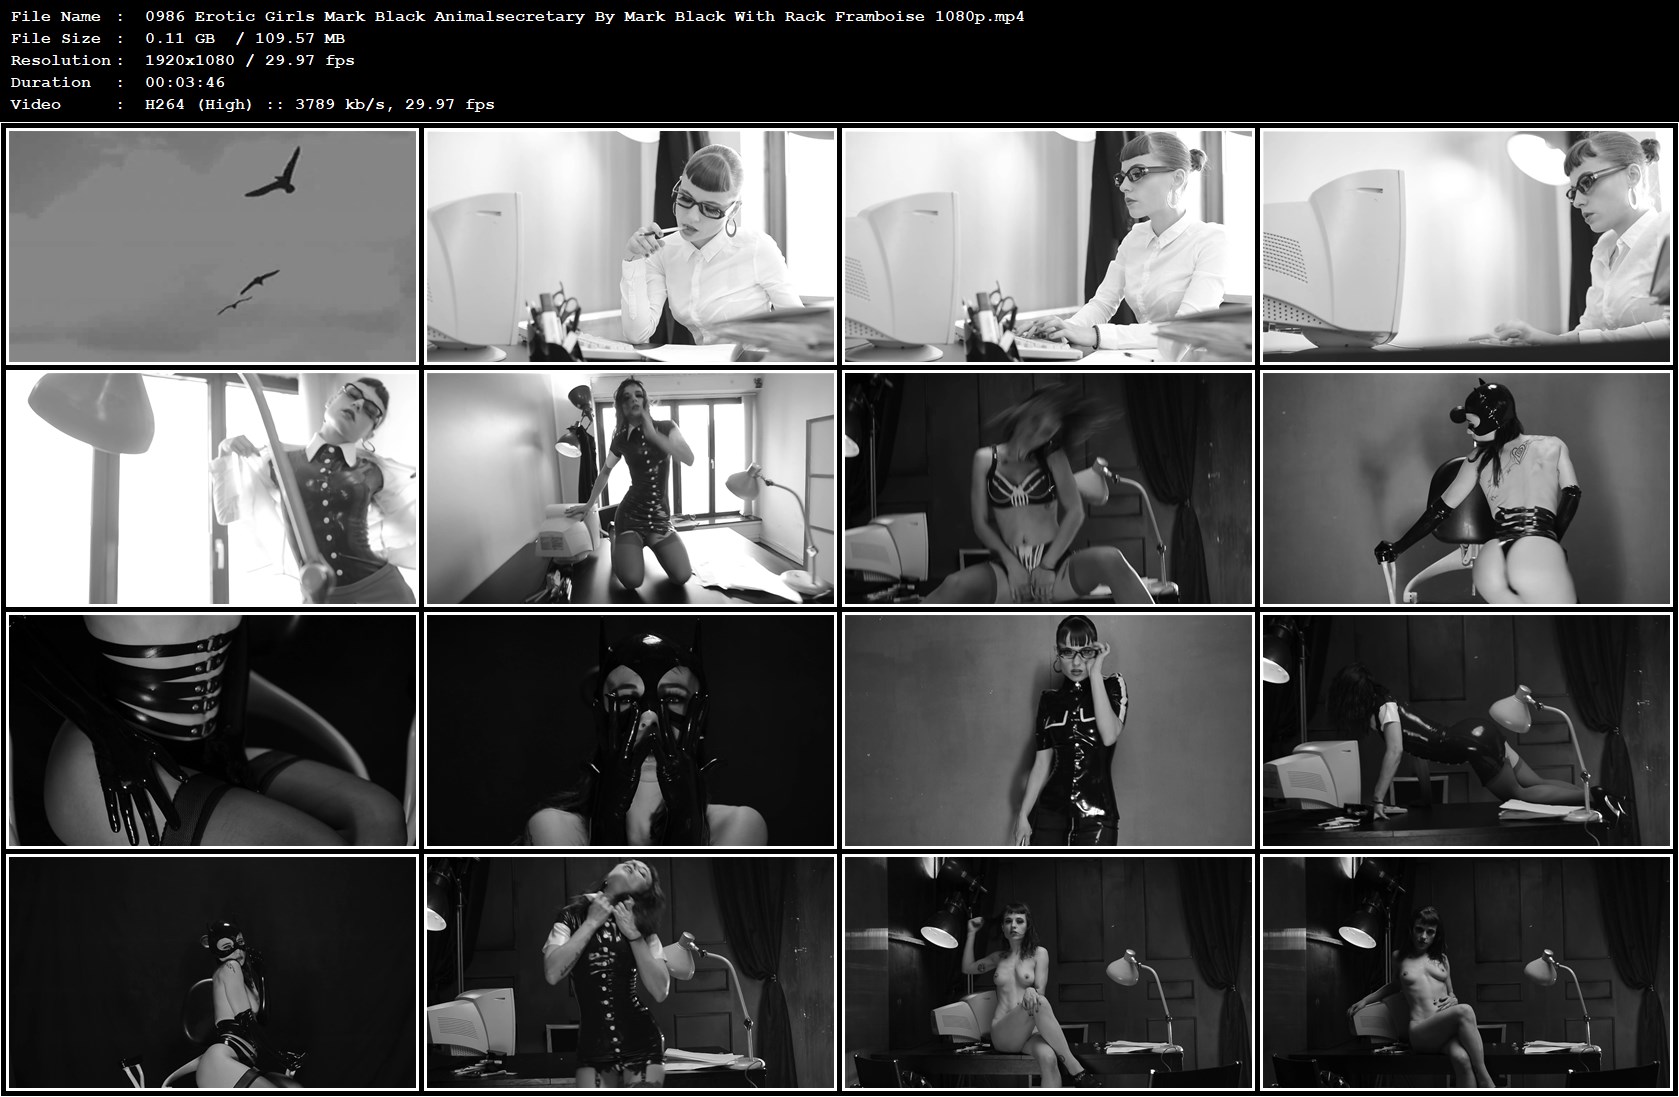Click the 1920x1080 resolution text
This screenshot has height=1097, width=1679.
tap(250, 60)
